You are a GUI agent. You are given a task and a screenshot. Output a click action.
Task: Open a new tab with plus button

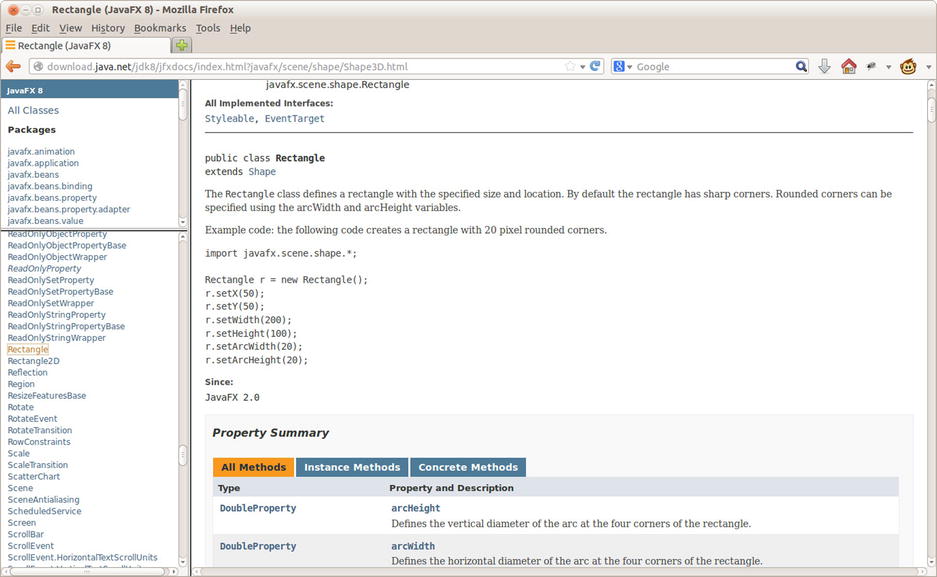pos(182,45)
